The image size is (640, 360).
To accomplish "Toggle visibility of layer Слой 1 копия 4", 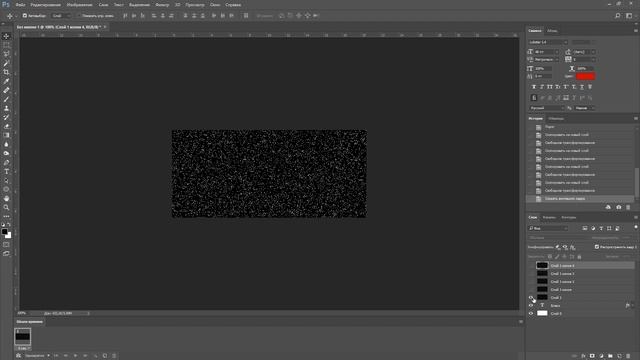I will click(531, 266).
